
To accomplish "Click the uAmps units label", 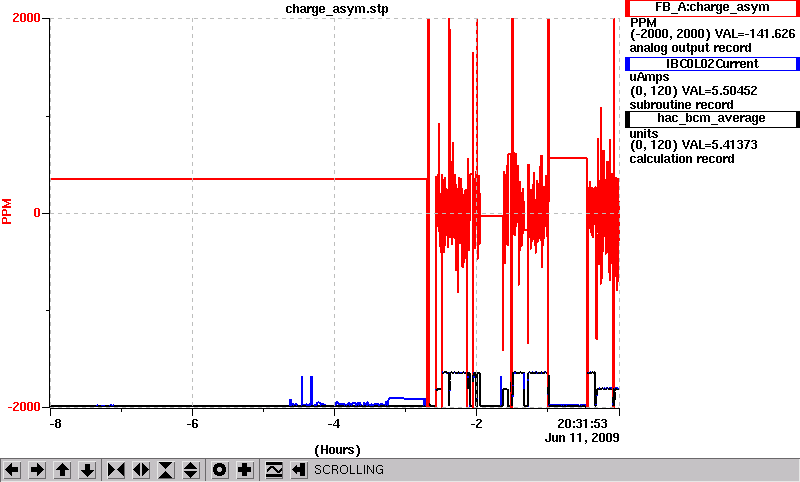I will coord(649,78).
